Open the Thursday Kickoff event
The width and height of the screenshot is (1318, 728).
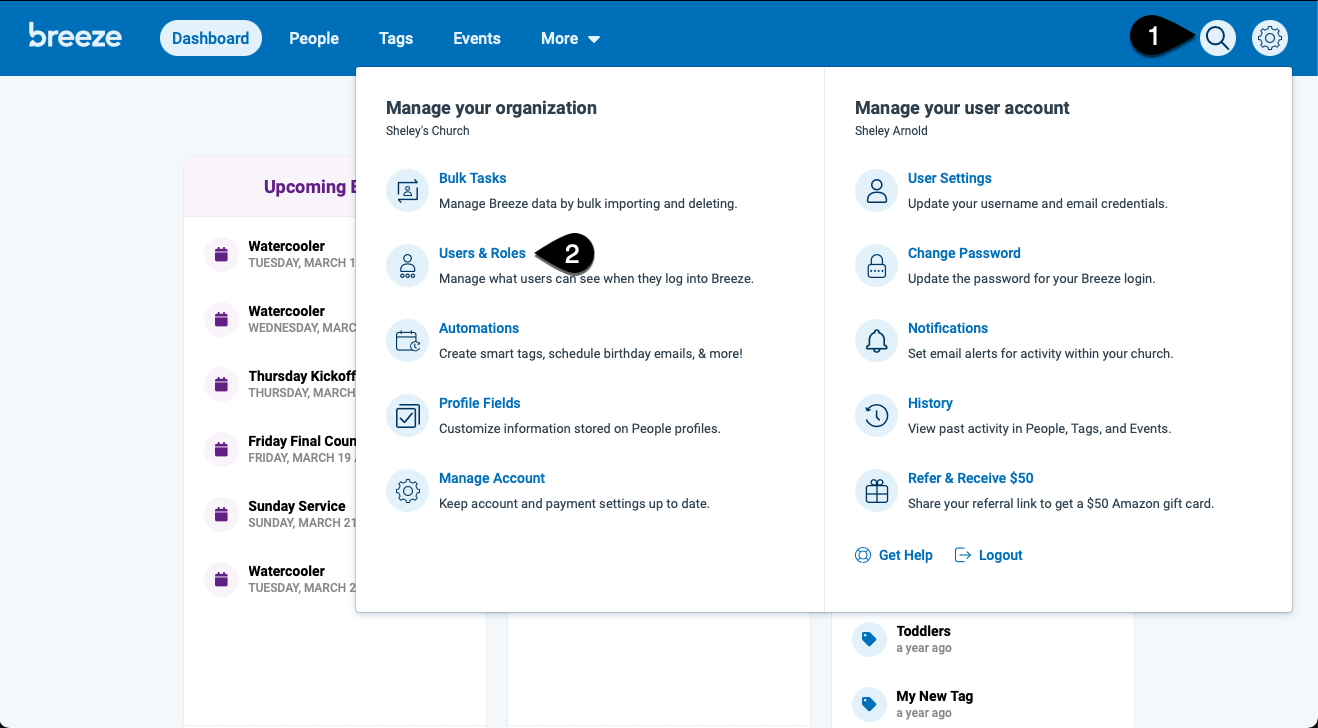pyautogui.click(x=301, y=376)
